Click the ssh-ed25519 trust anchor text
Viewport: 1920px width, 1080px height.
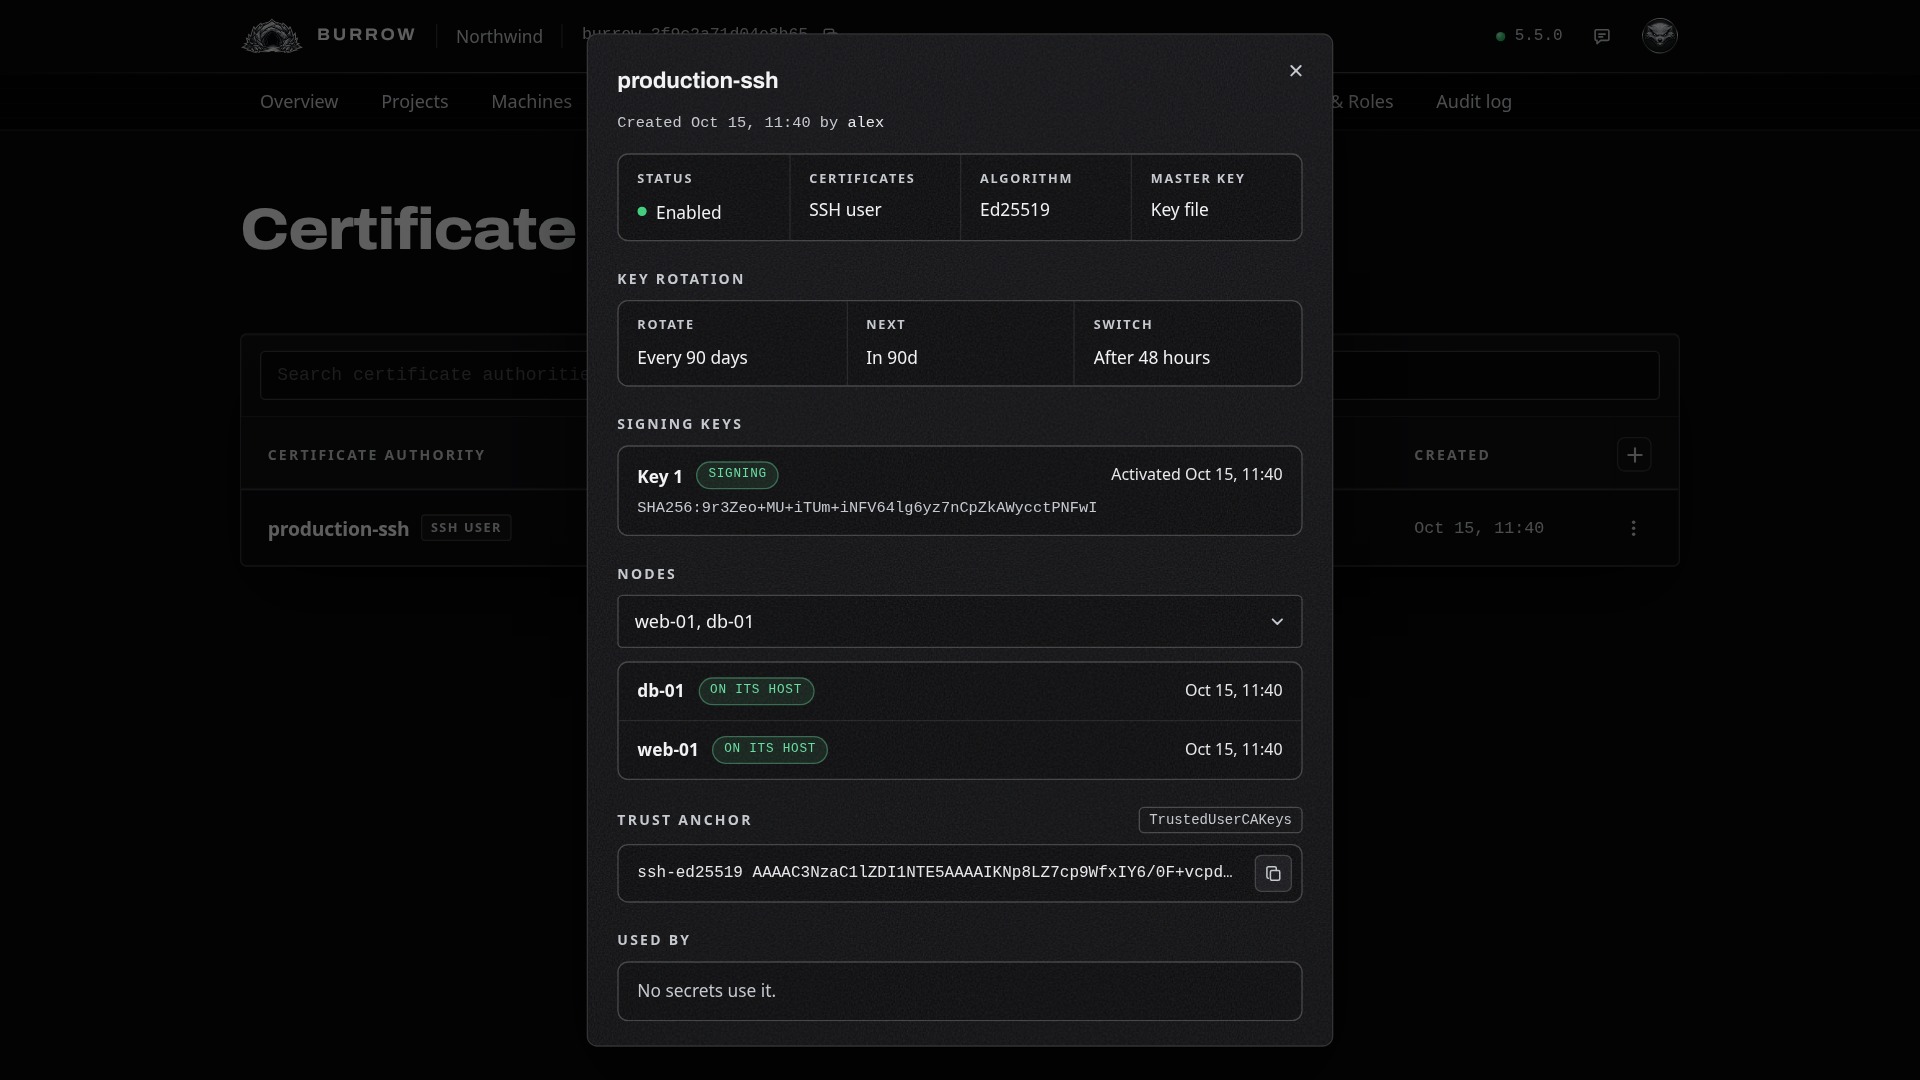935,873
